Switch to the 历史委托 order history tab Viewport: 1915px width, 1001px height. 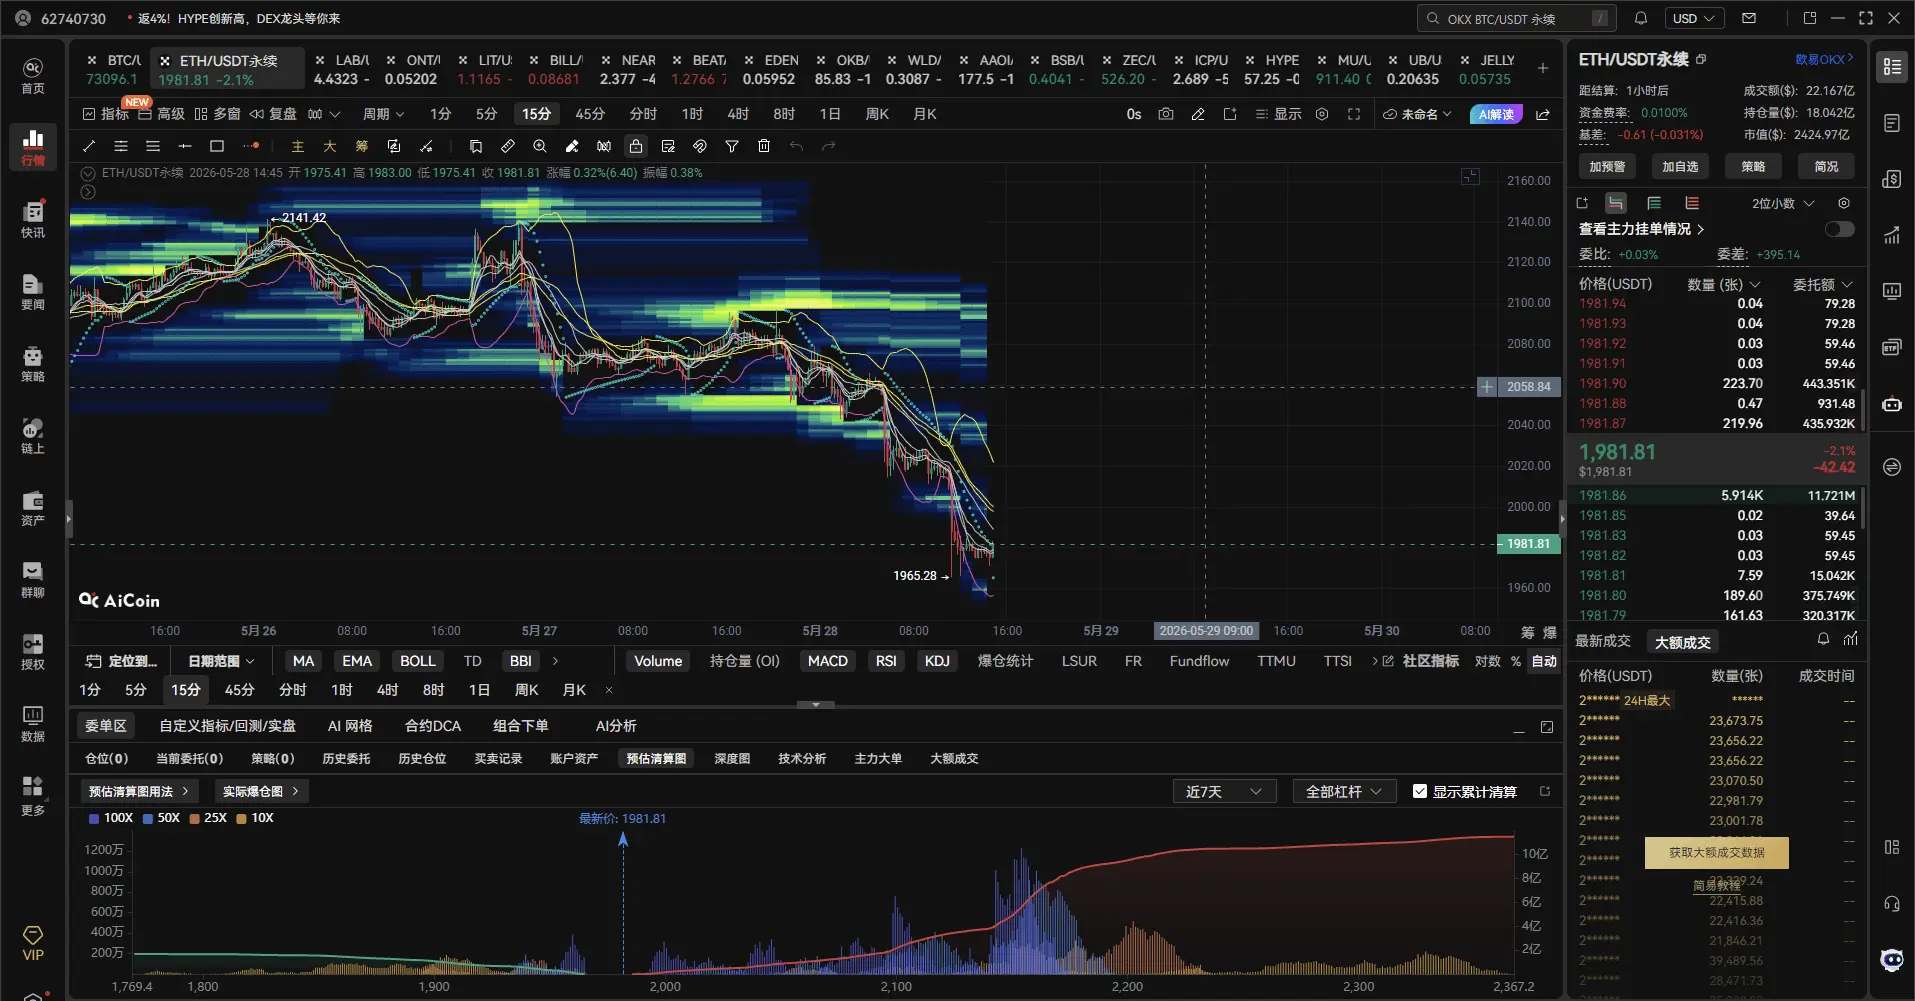coord(346,758)
